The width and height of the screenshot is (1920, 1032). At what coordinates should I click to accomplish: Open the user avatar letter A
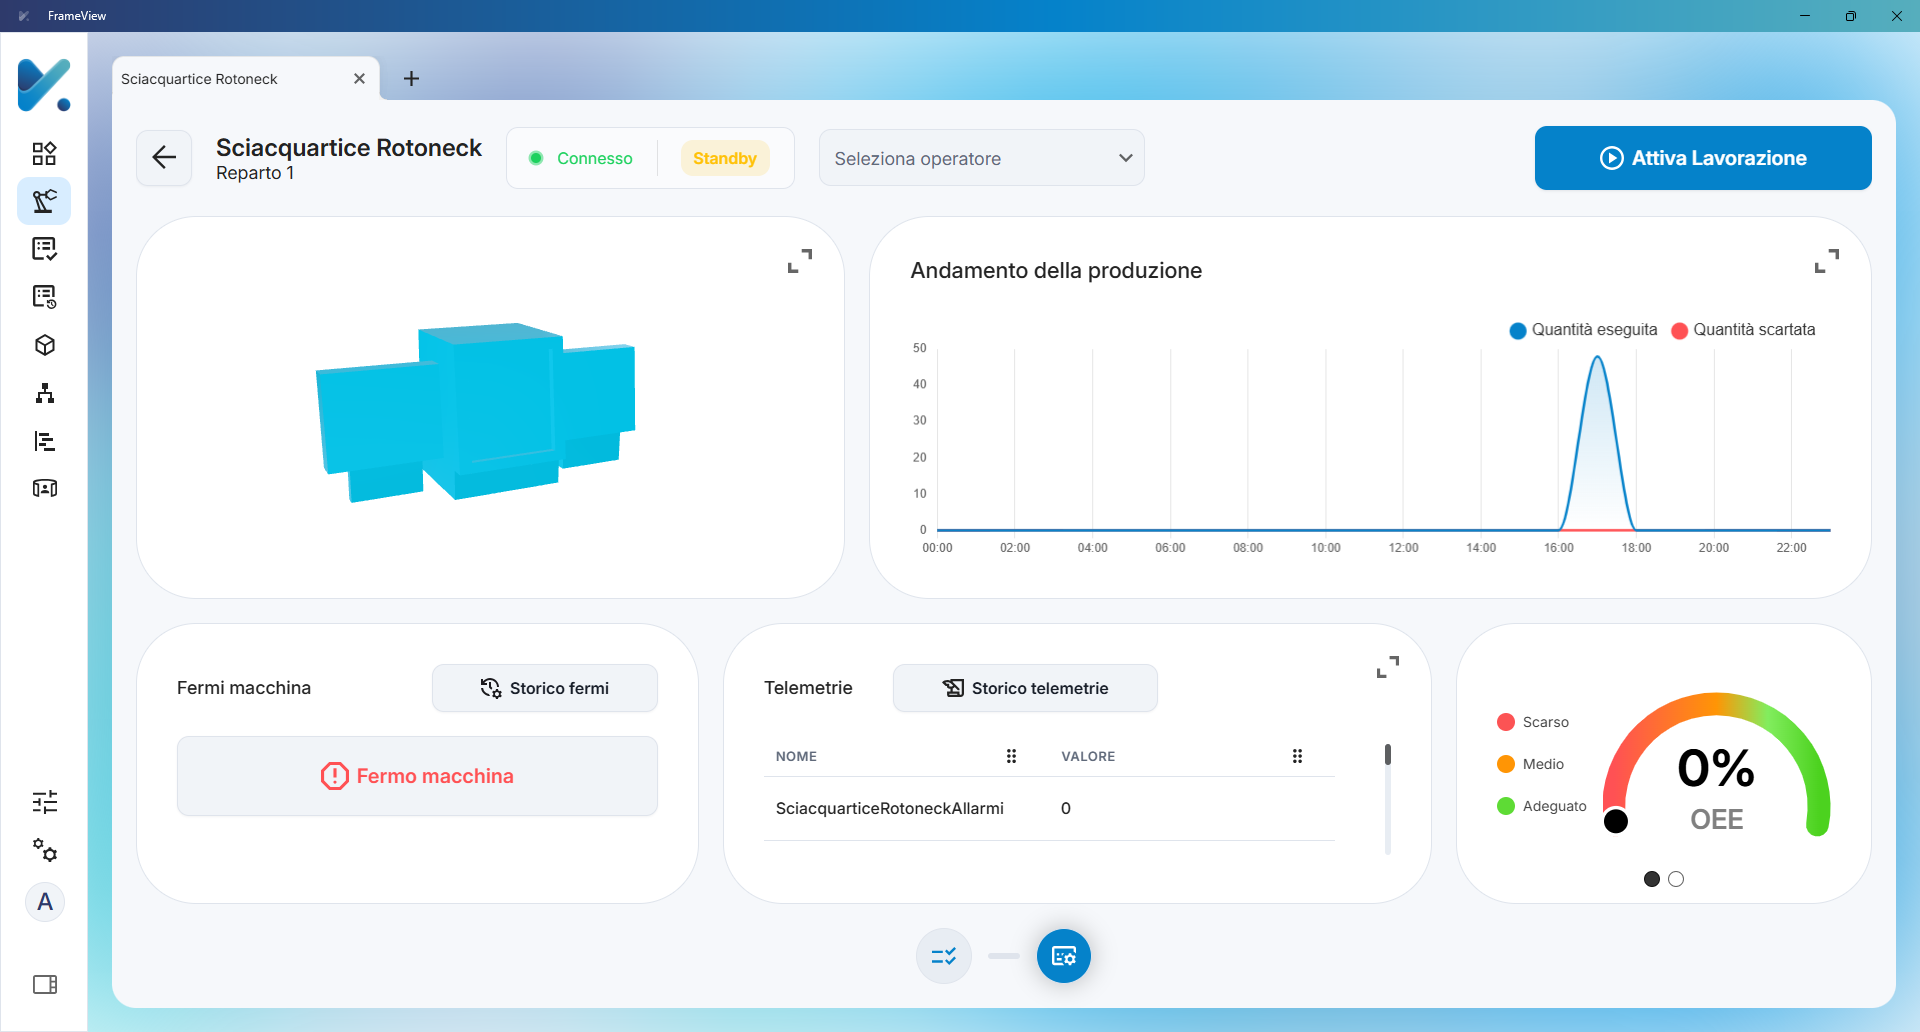pos(45,902)
